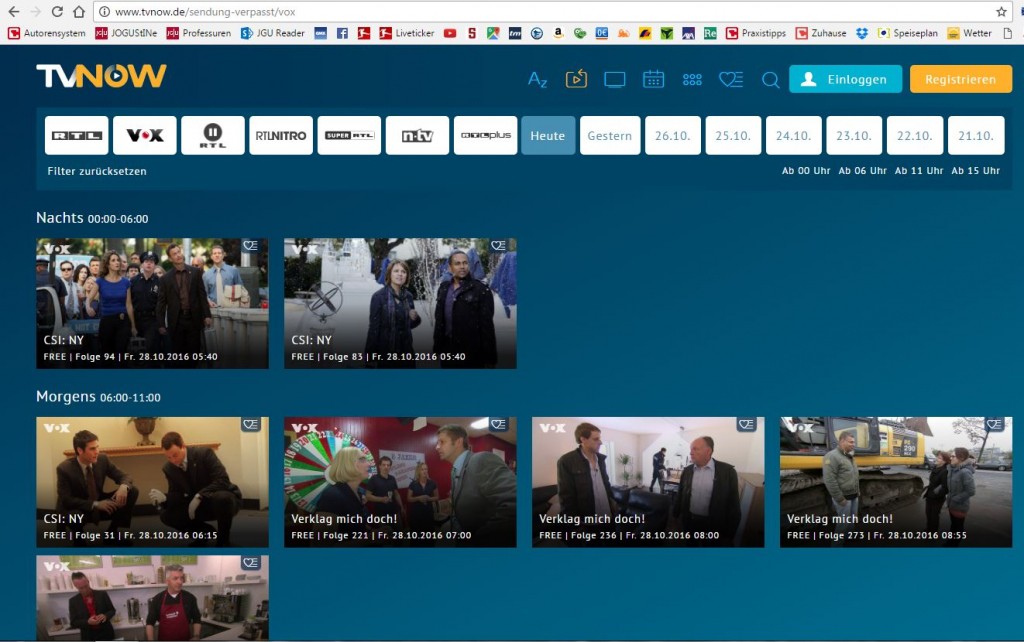This screenshot has height=642, width=1024.
Task: Click the TVNOW logo
Action: tap(101, 77)
